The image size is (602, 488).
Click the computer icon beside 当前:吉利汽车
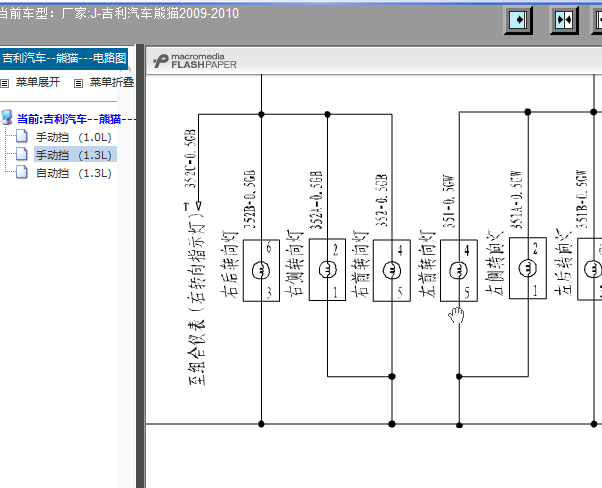pyautogui.click(x=7, y=117)
